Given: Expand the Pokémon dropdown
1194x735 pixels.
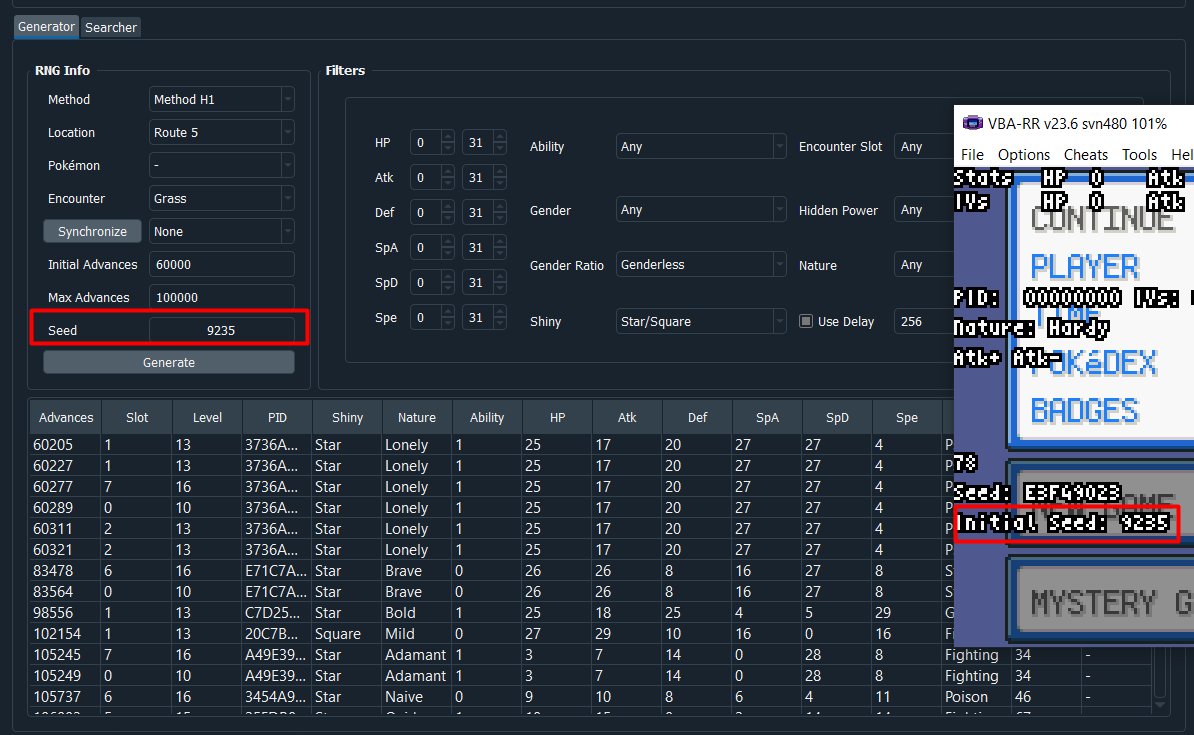Looking at the screenshot, I should pos(222,165).
